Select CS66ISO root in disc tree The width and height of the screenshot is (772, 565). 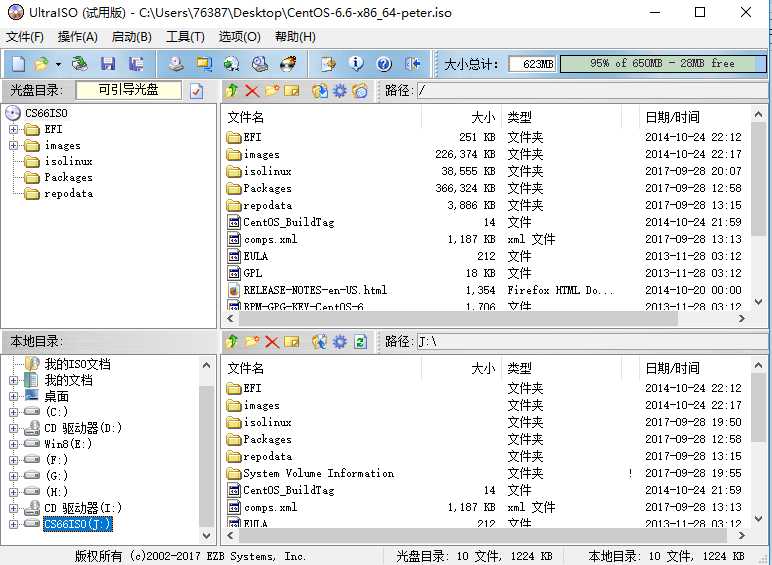(x=46, y=113)
